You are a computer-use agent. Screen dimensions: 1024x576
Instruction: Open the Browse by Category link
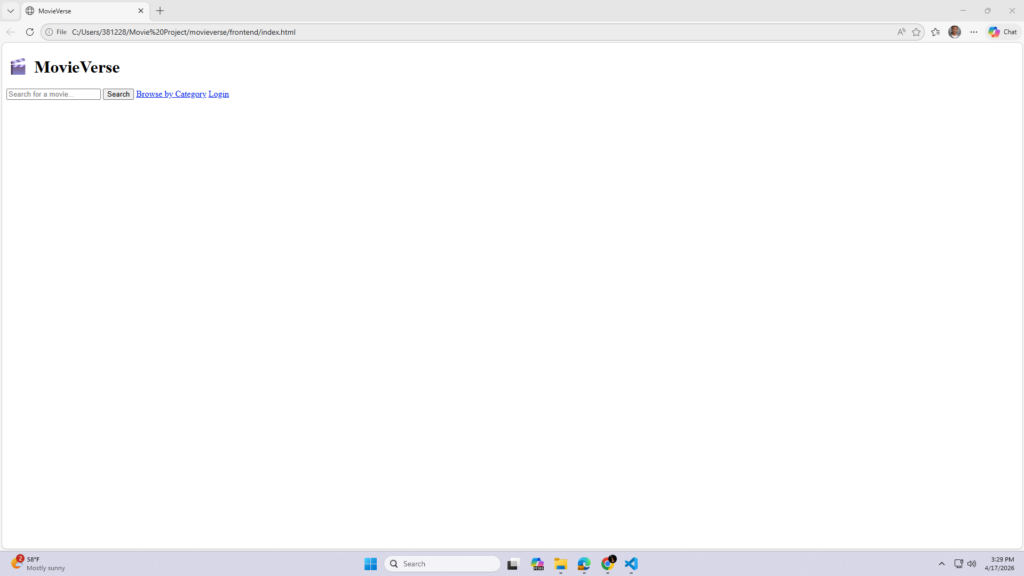tap(171, 94)
